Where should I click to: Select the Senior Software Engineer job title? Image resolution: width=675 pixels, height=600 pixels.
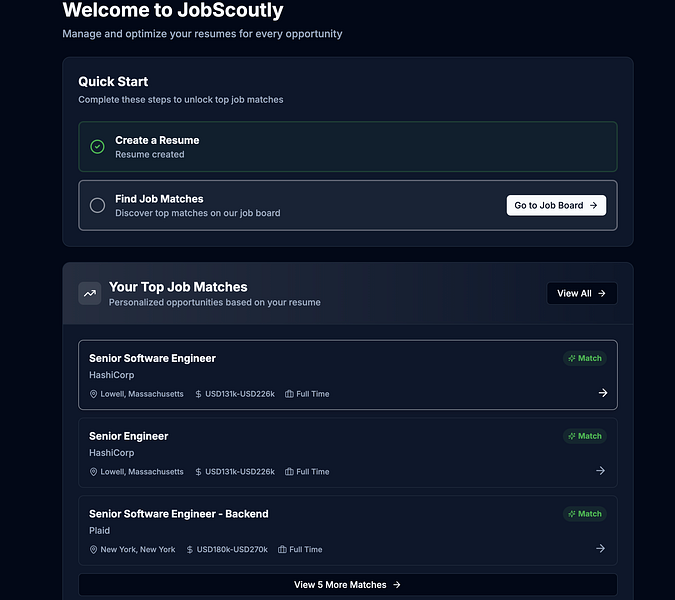coord(152,359)
